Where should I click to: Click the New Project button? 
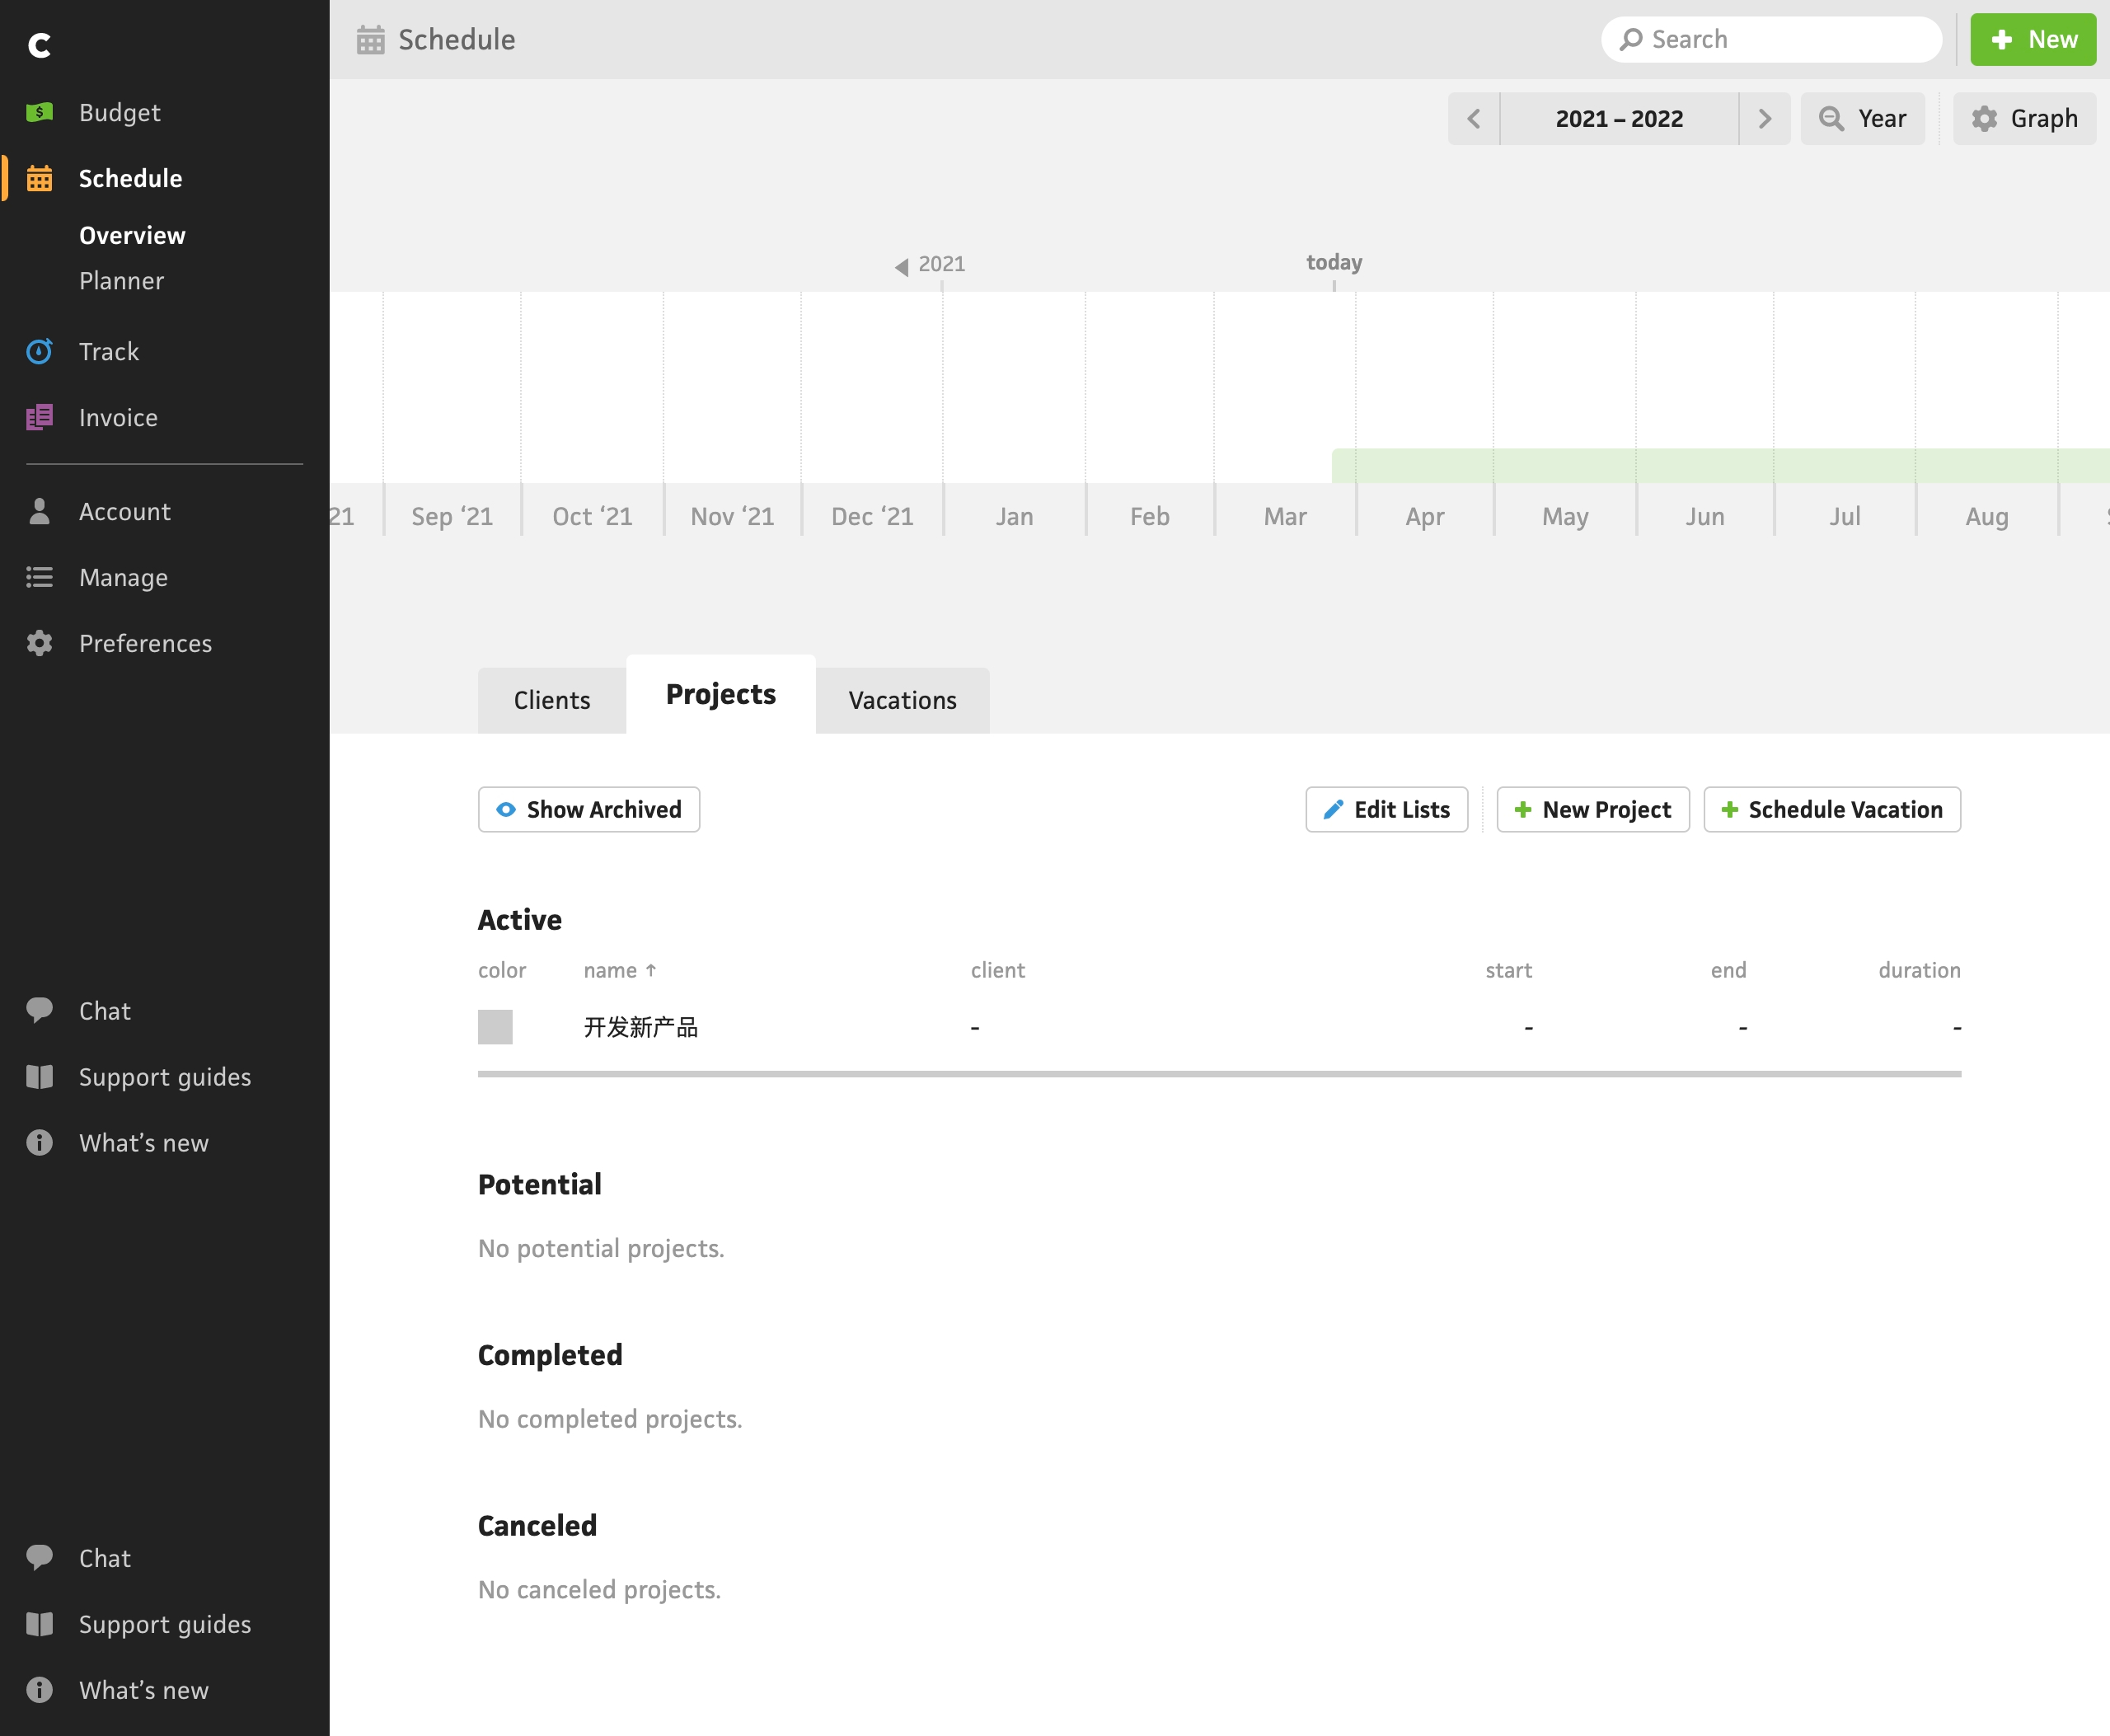pos(1593,809)
